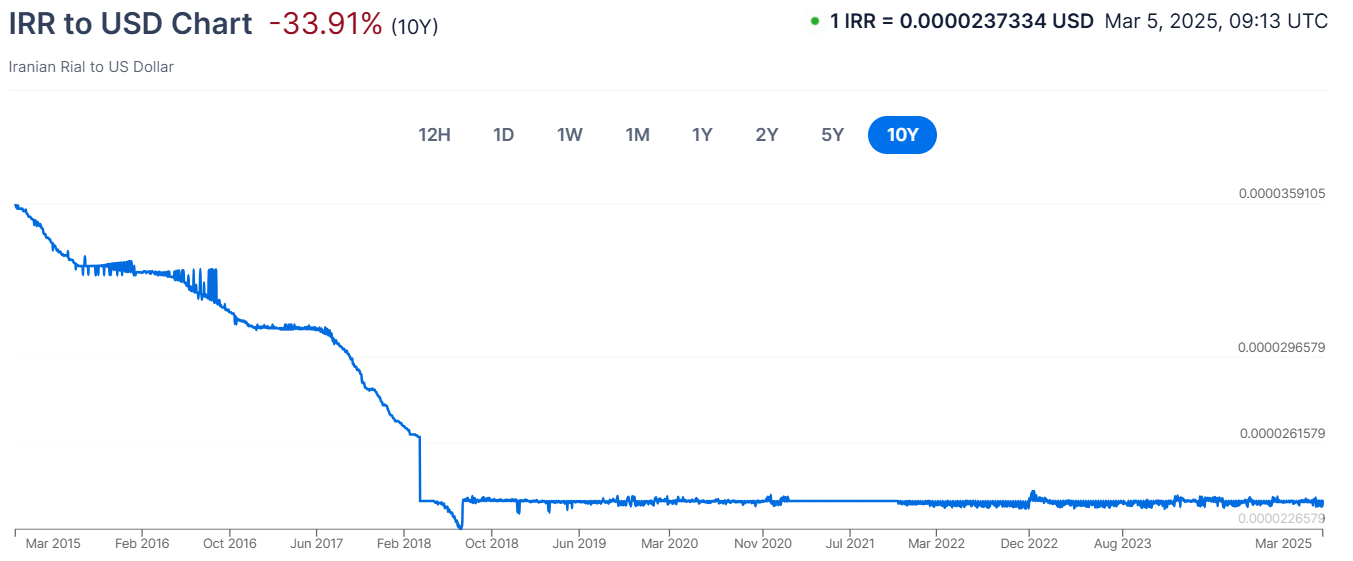Click the 0.0000359105 y-axis value

[1281, 194]
